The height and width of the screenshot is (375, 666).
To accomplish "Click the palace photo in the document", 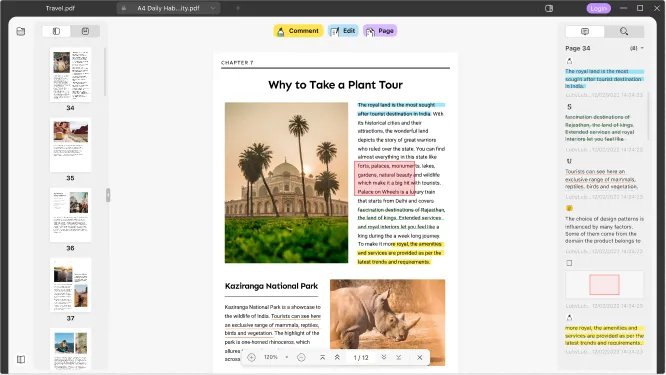I will (x=286, y=183).
